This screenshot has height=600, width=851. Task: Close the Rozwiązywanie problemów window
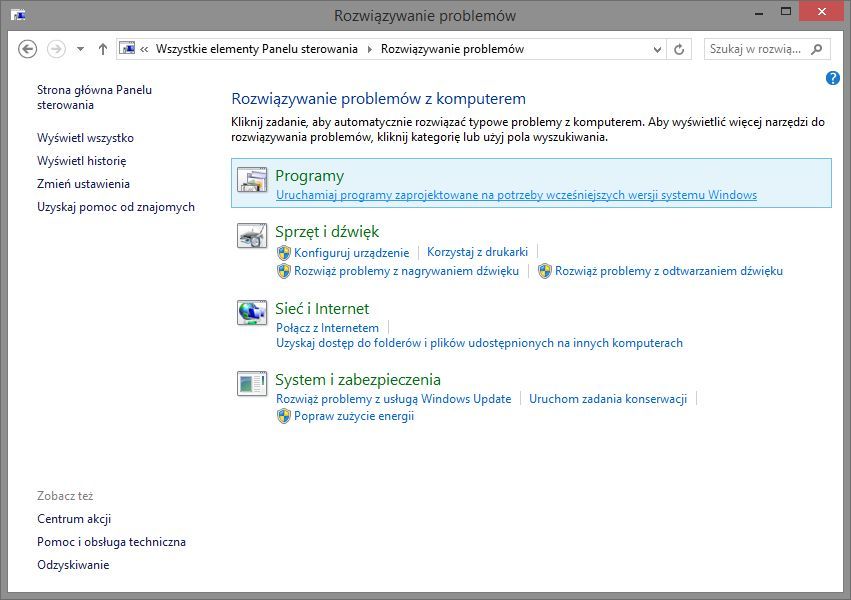(821, 11)
